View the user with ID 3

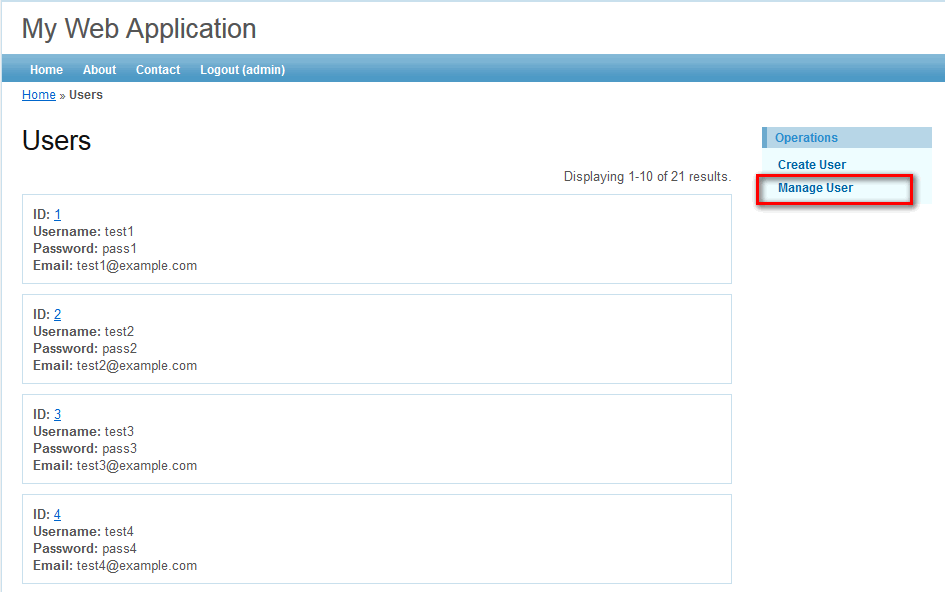pos(57,415)
